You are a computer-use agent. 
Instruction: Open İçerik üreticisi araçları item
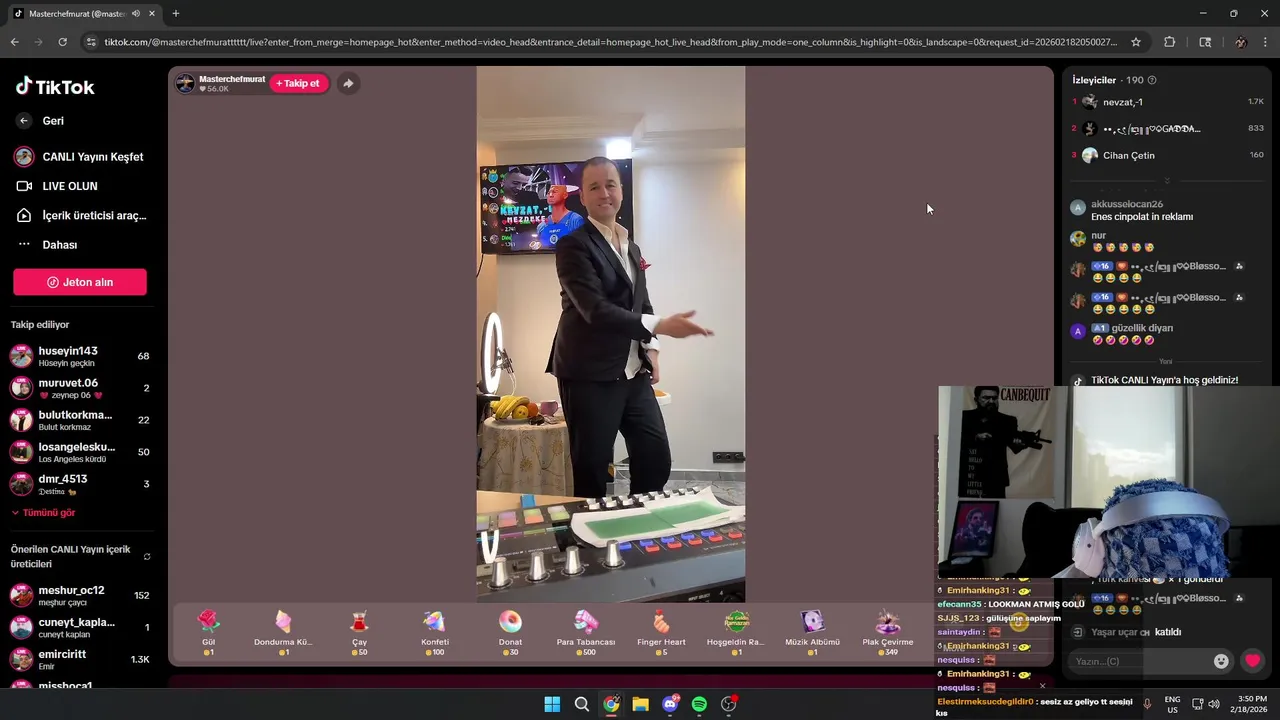pos(80,215)
